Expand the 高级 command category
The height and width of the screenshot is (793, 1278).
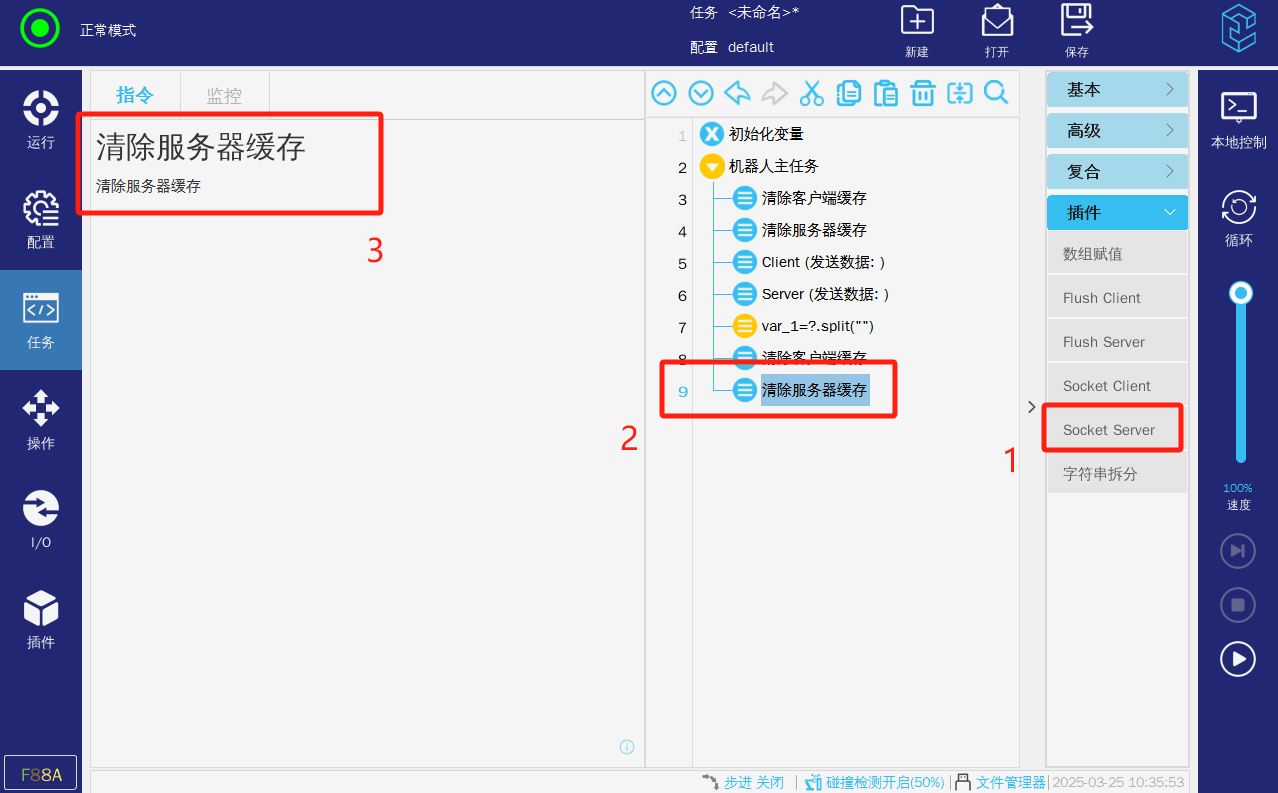[x=1117, y=131]
